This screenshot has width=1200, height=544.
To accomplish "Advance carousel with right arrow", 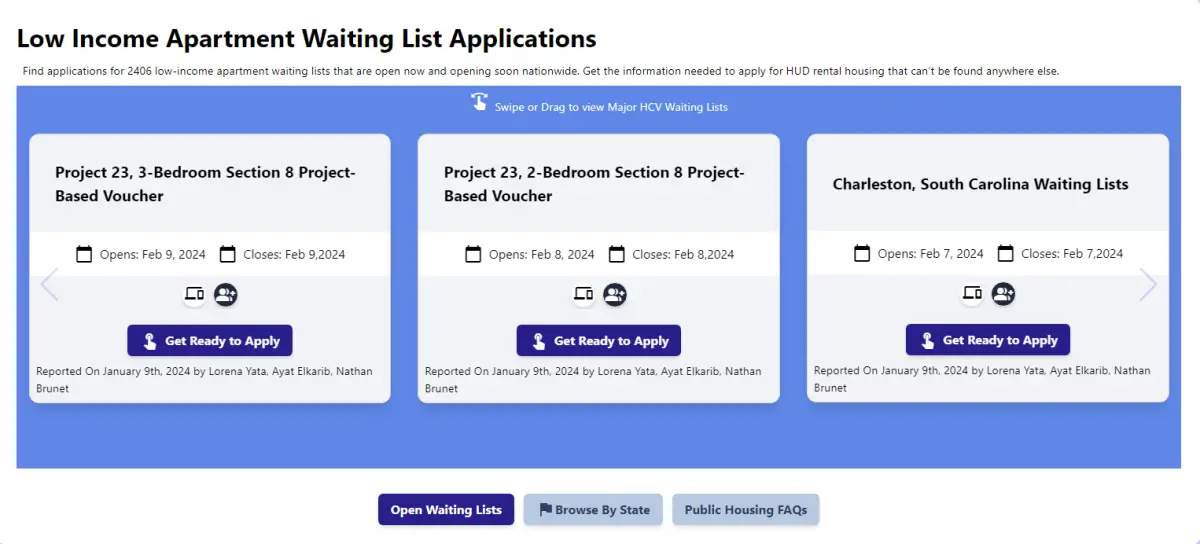I will 1148,285.
